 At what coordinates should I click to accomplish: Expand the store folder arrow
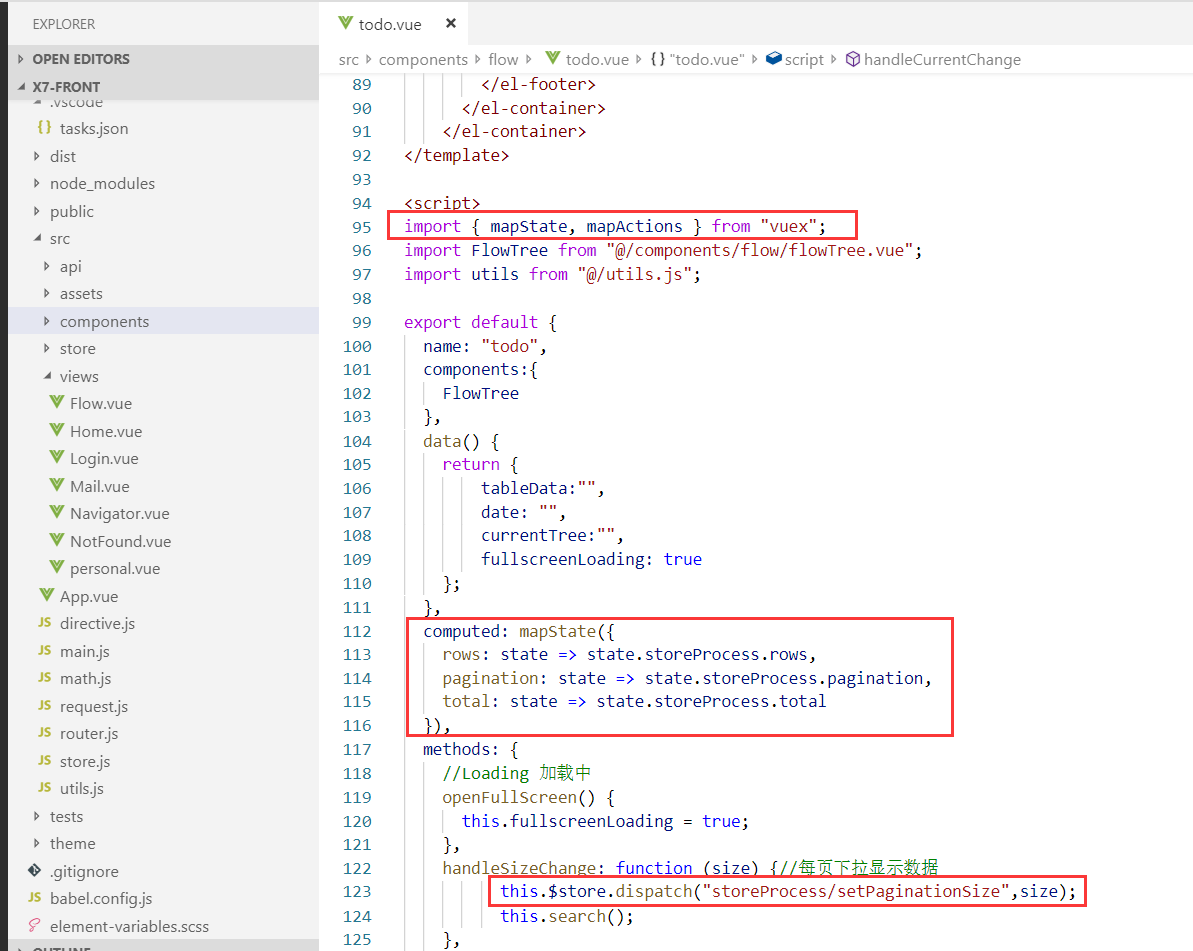[x=46, y=348]
